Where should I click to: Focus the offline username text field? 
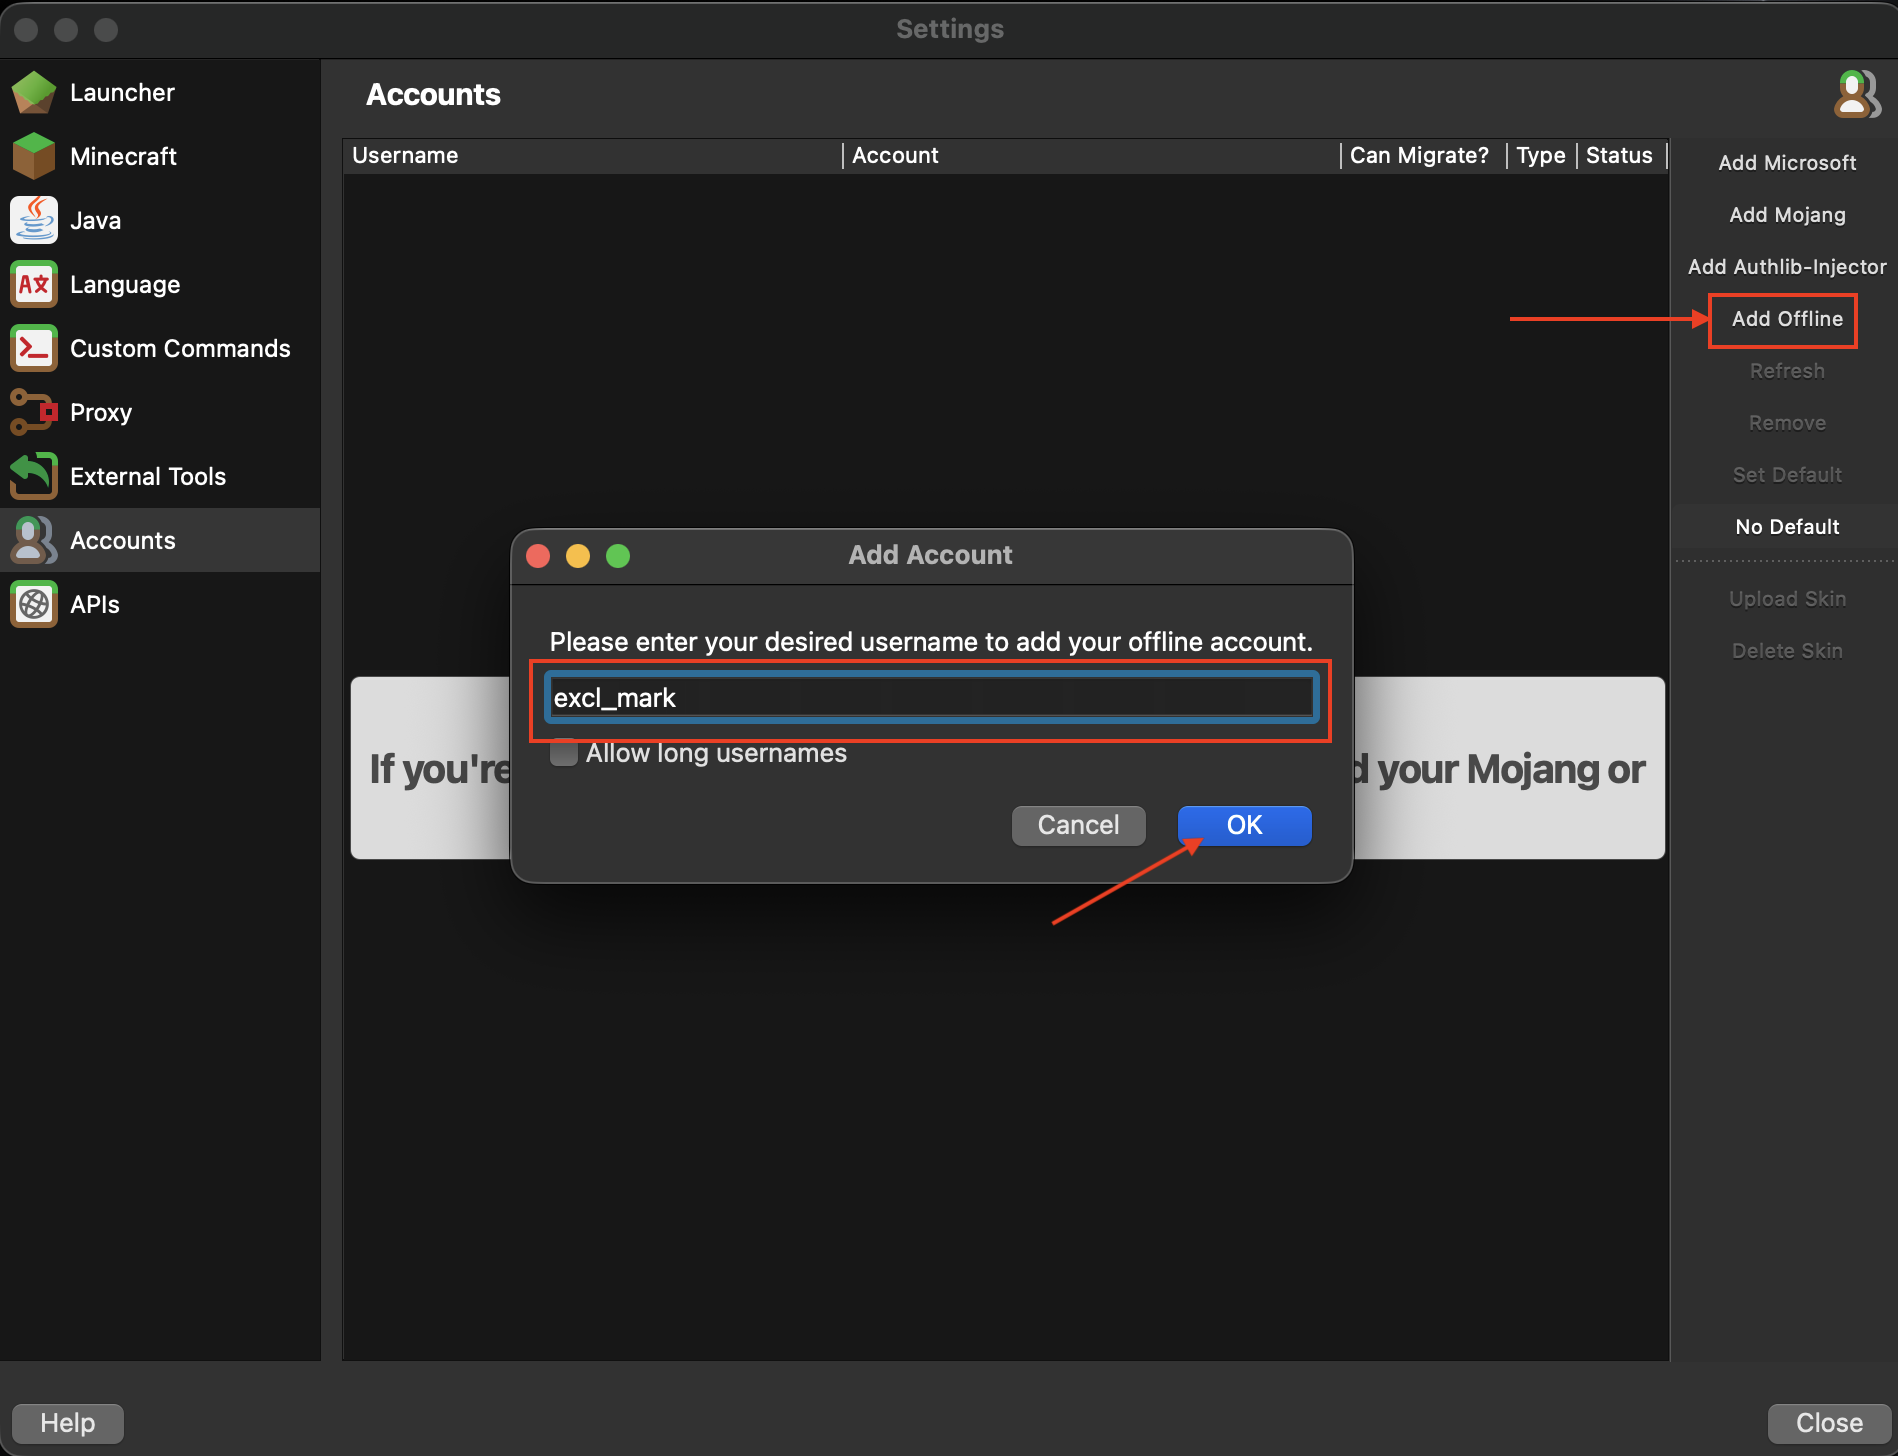coord(930,698)
